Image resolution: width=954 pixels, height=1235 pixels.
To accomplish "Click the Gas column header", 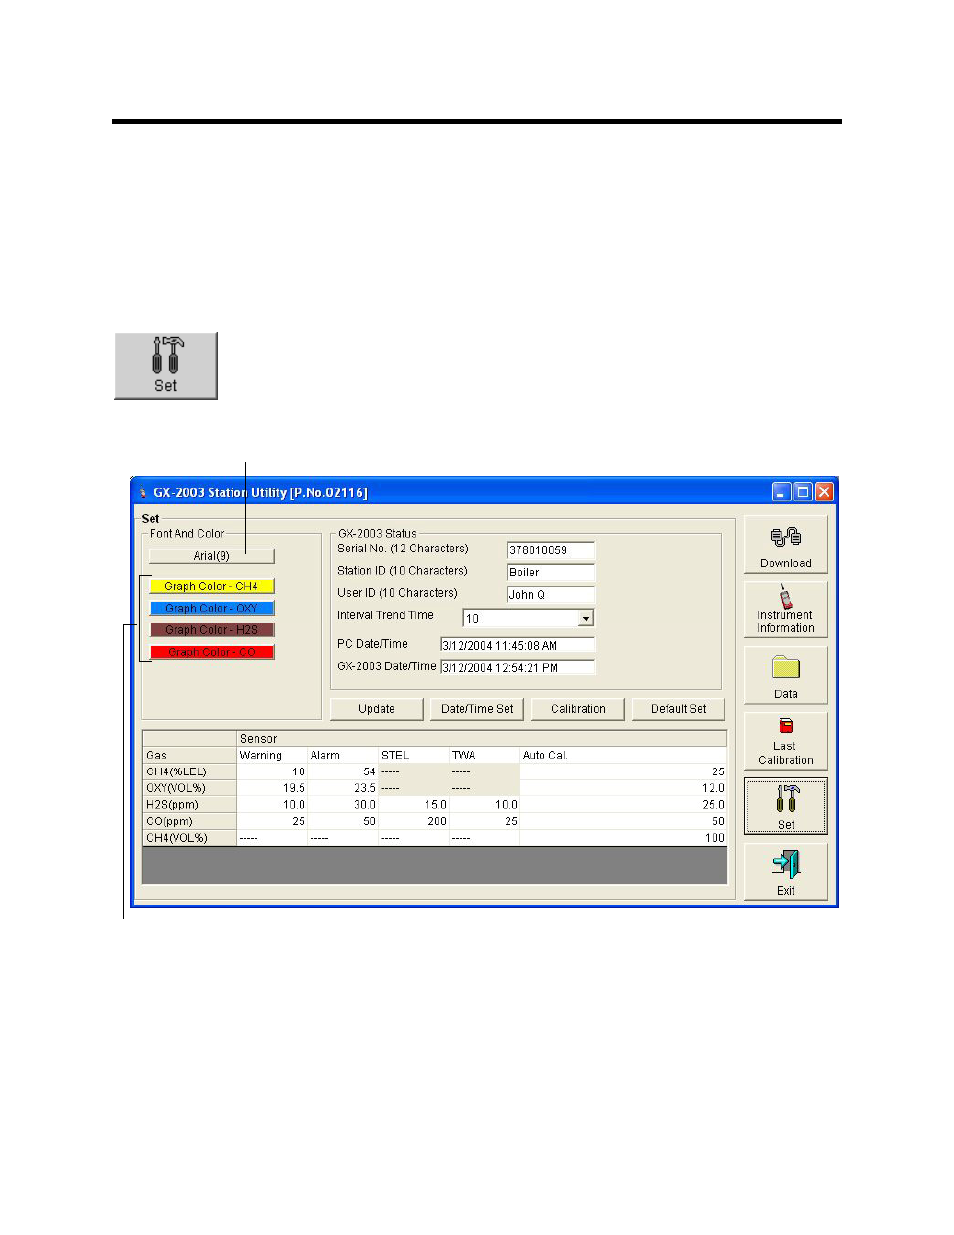I will click(x=189, y=755).
